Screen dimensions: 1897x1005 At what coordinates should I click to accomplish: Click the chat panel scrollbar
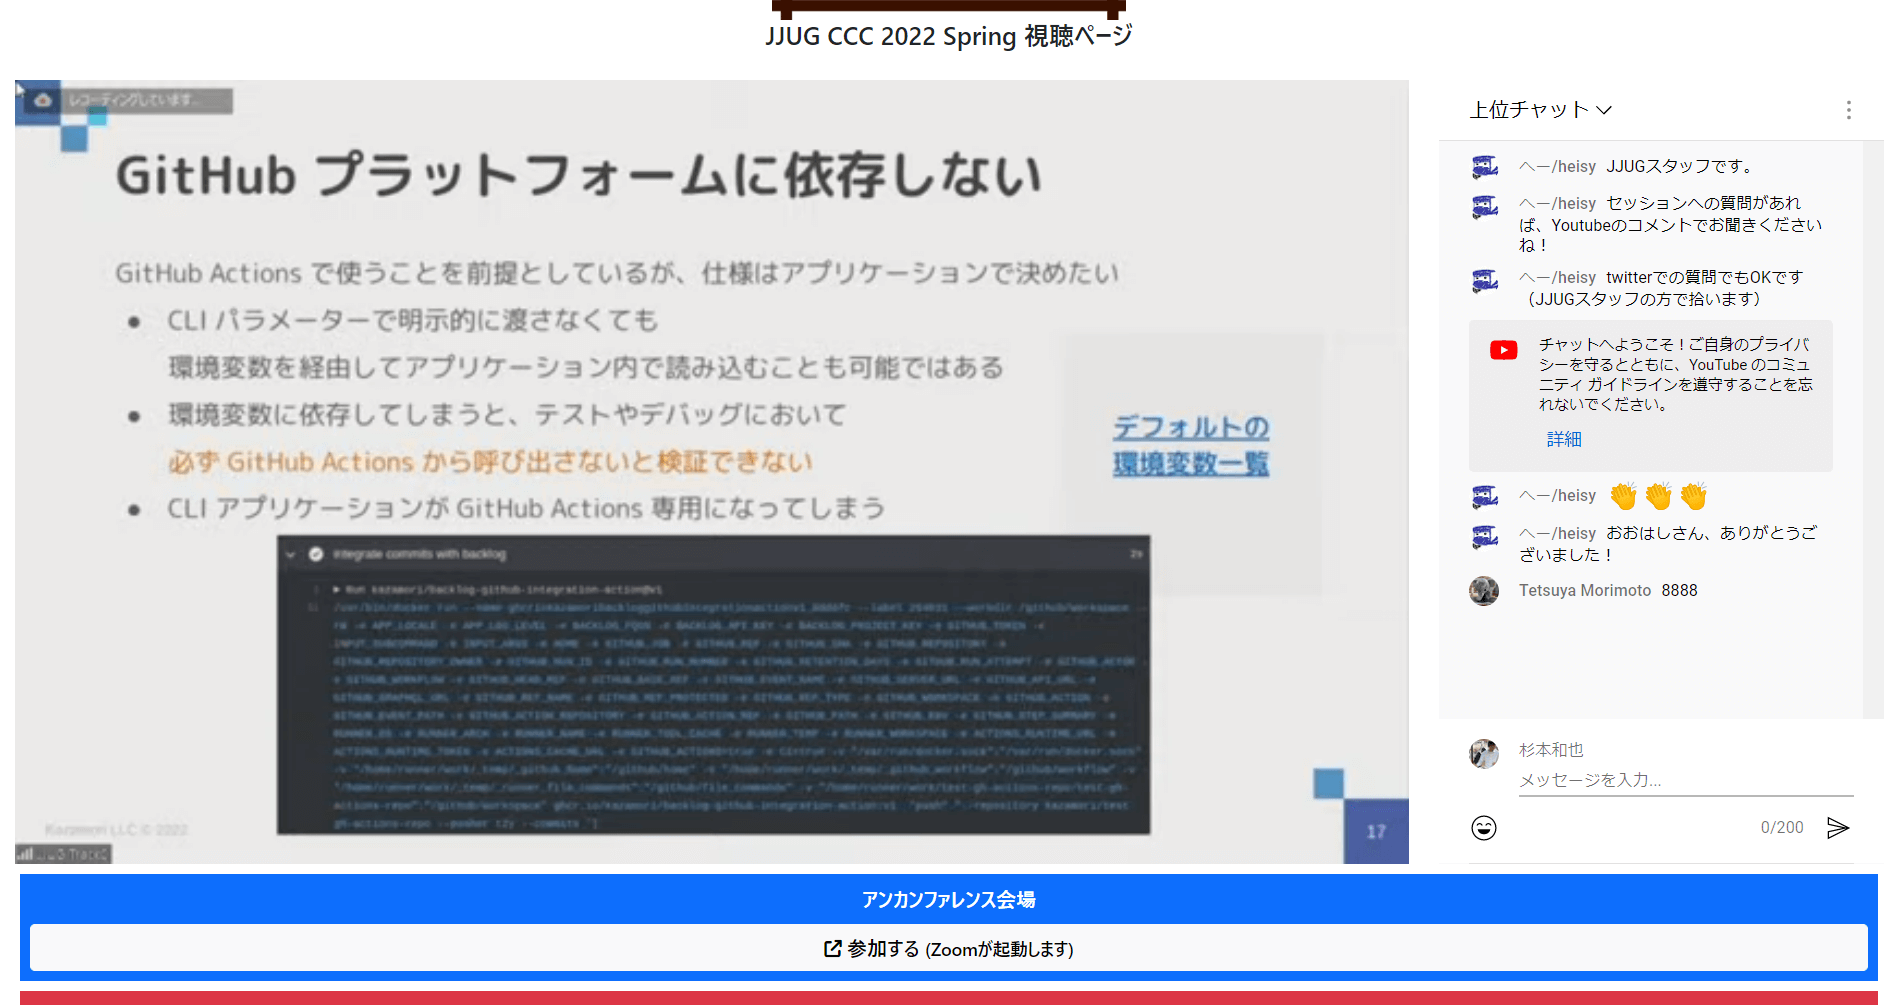pos(1873,430)
